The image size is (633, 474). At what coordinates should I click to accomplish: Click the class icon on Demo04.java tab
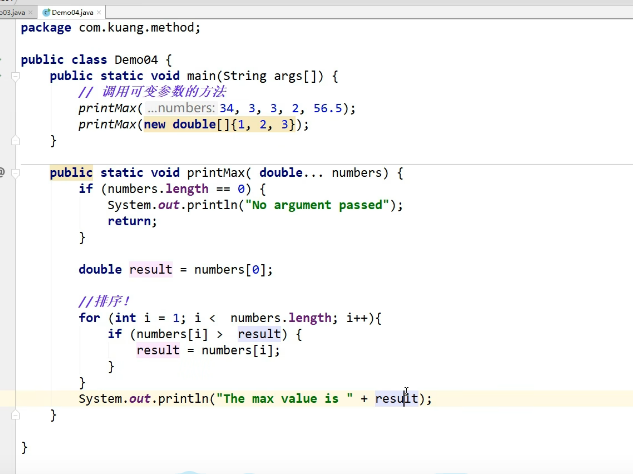tap(46, 13)
